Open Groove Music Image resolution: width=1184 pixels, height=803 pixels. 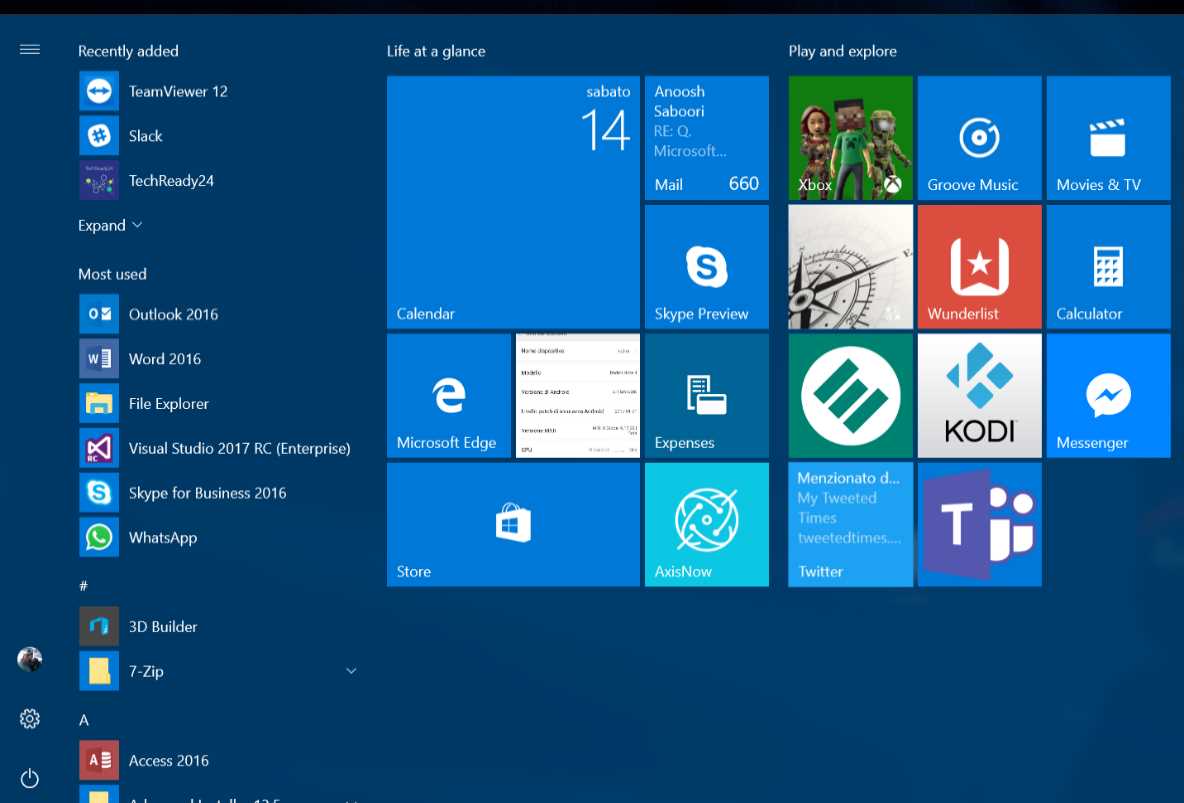[978, 137]
